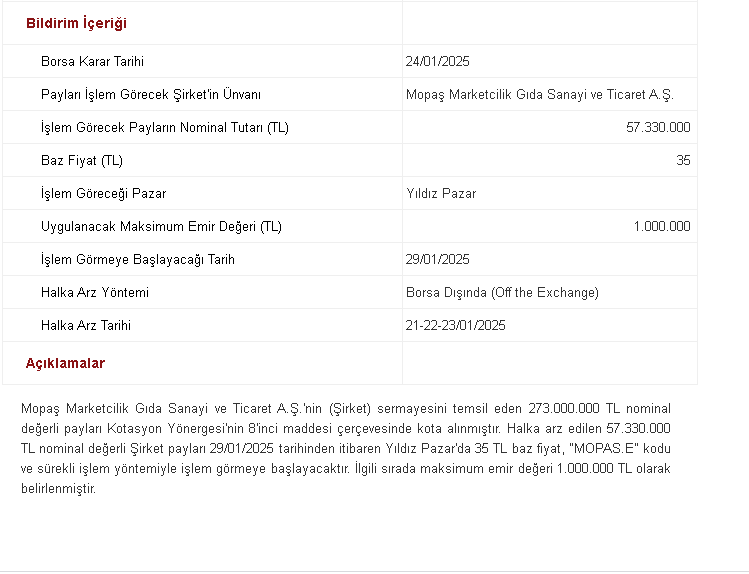The width and height of the screenshot is (749, 574).
Task: Click the 57.330.000 nominal amount cell
Action: click(658, 128)
